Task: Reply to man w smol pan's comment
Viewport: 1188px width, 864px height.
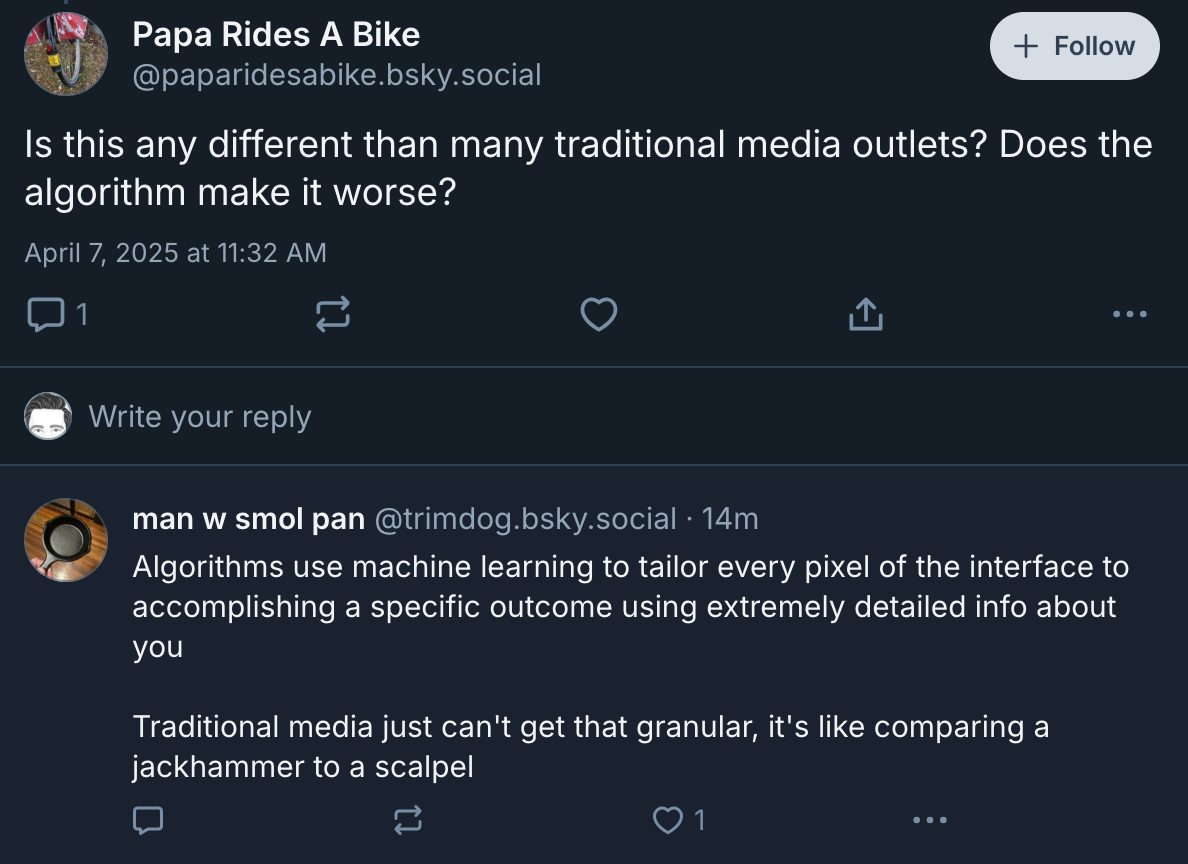Action: click(x=148, y=821)
